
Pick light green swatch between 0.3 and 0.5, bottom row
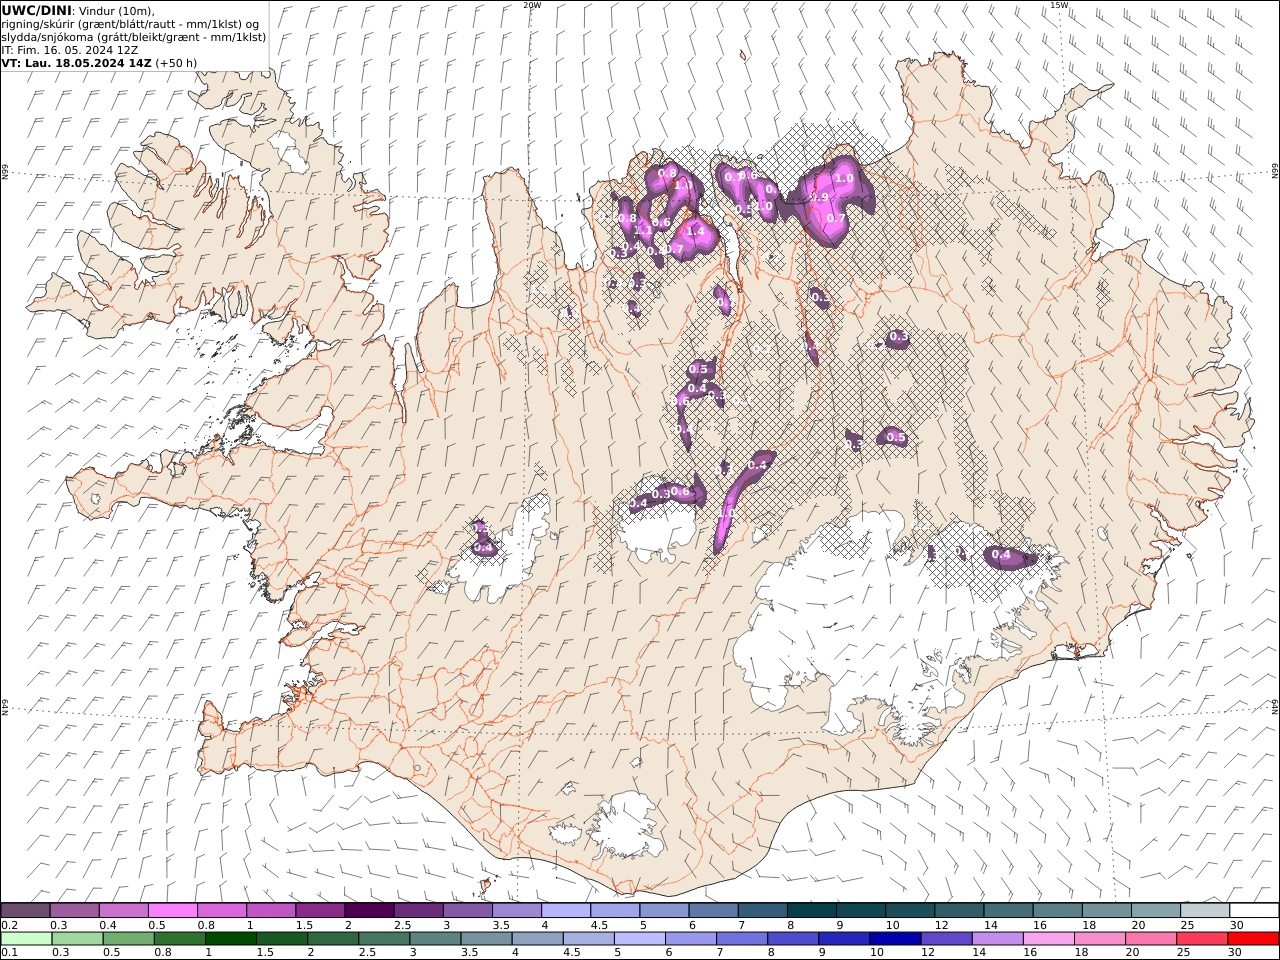77,939
